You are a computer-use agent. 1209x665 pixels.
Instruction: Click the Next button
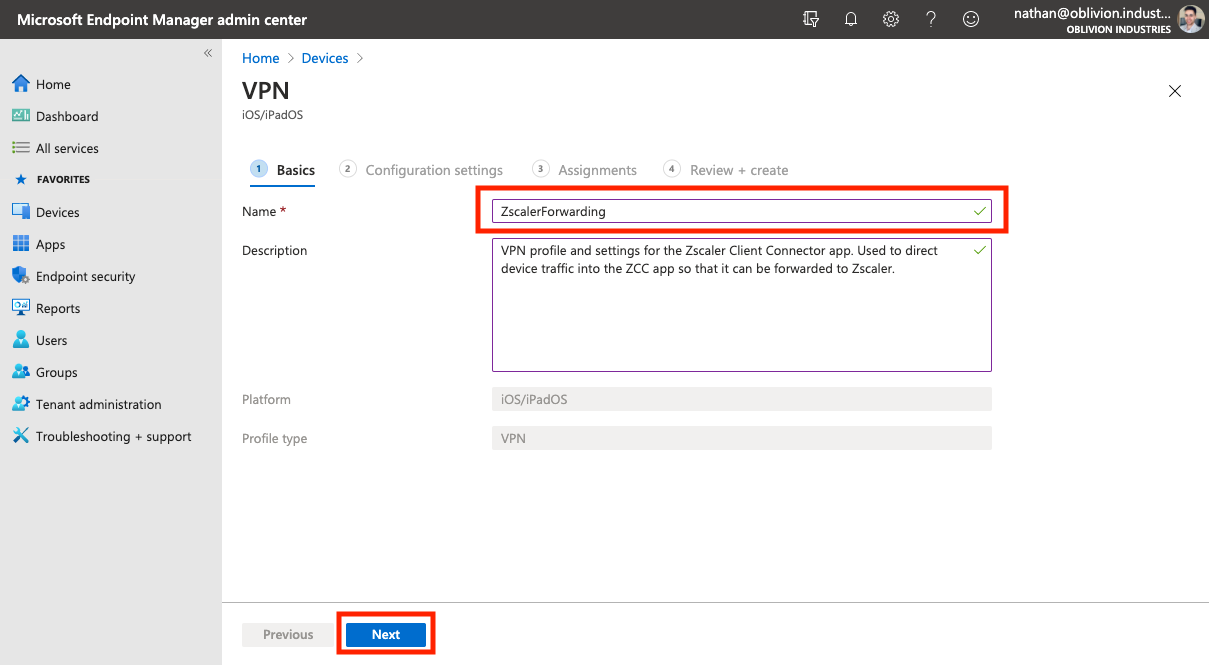pyautogui.click(x=386, y=634)
